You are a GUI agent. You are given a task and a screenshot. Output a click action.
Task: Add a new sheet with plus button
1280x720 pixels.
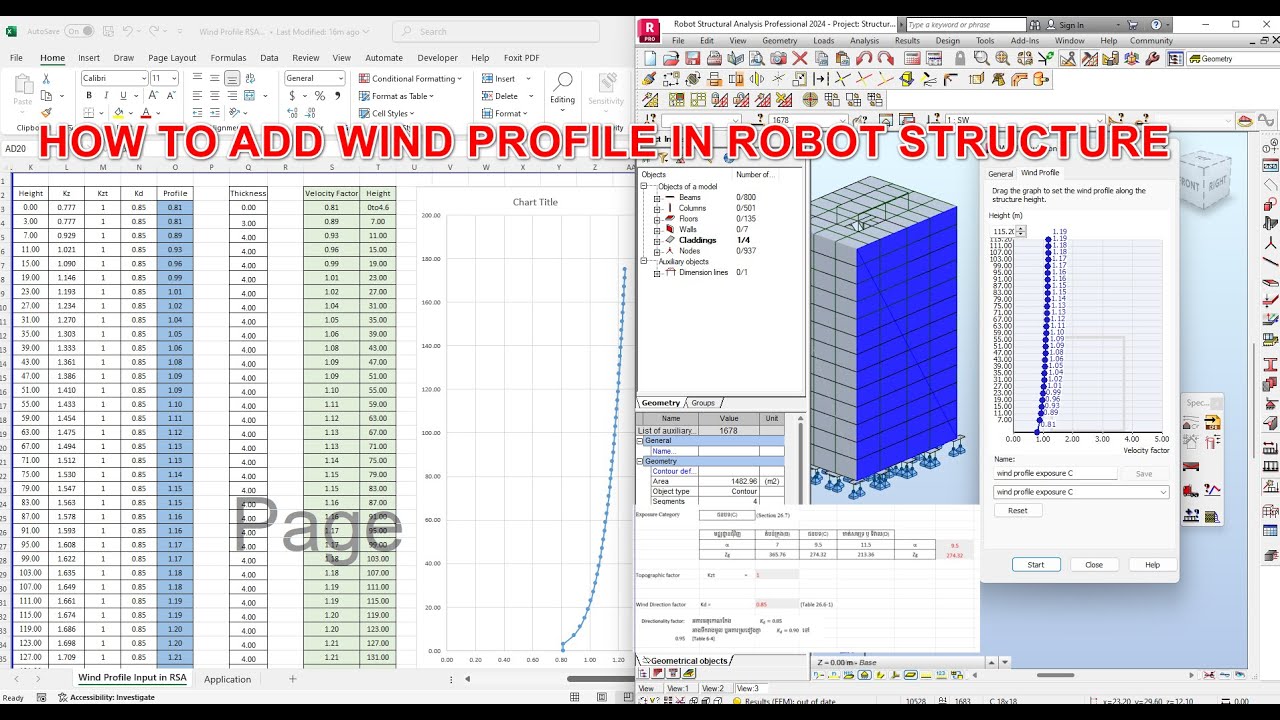[293, 679]
